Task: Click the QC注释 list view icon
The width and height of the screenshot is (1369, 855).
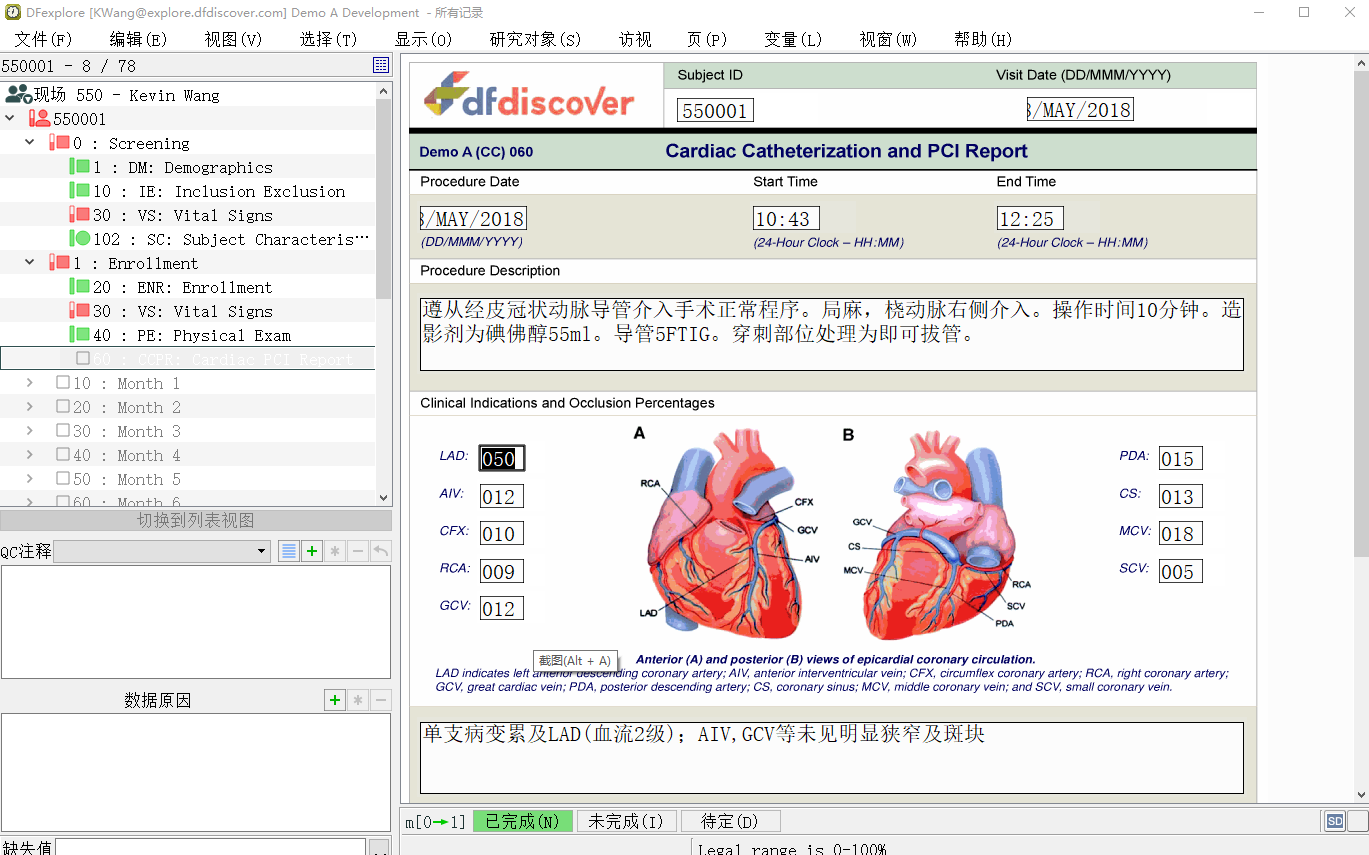Action: [x=289, y=551]
